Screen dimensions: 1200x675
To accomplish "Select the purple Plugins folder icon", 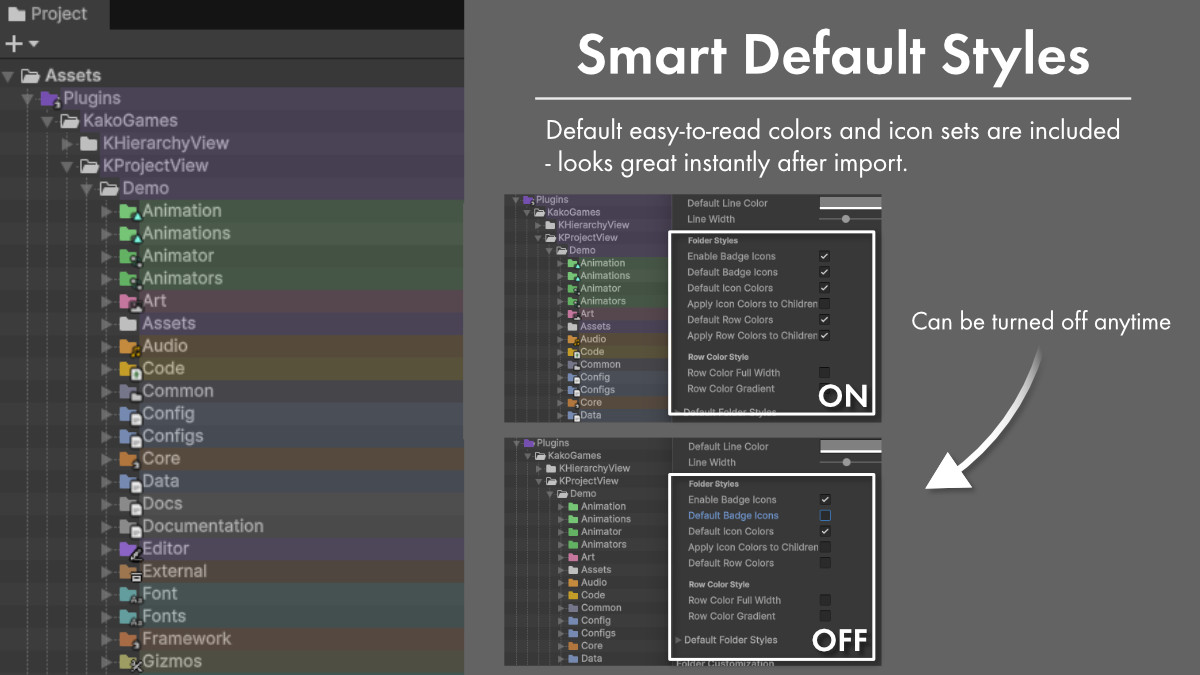I will 50,98.
